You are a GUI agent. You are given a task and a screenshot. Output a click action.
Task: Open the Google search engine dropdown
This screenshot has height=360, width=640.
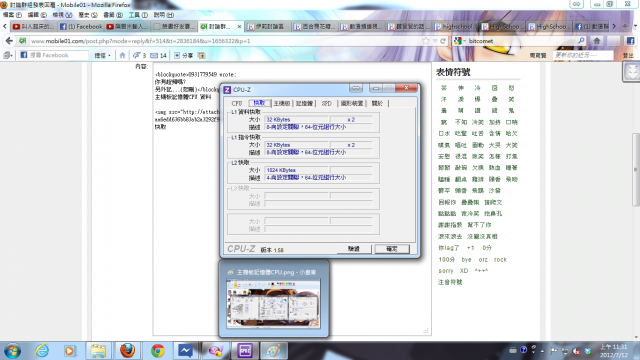tap(460, 41)
